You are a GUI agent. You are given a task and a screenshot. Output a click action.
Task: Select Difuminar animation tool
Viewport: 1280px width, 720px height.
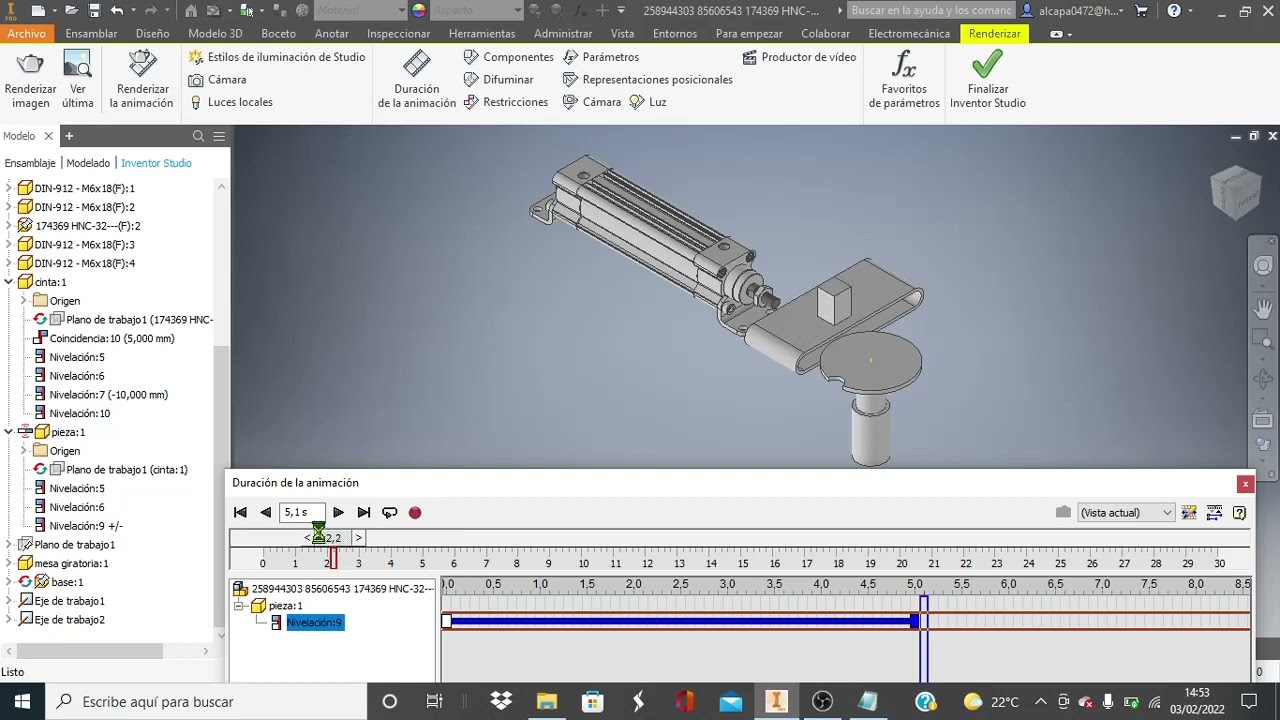pos(498,79)
